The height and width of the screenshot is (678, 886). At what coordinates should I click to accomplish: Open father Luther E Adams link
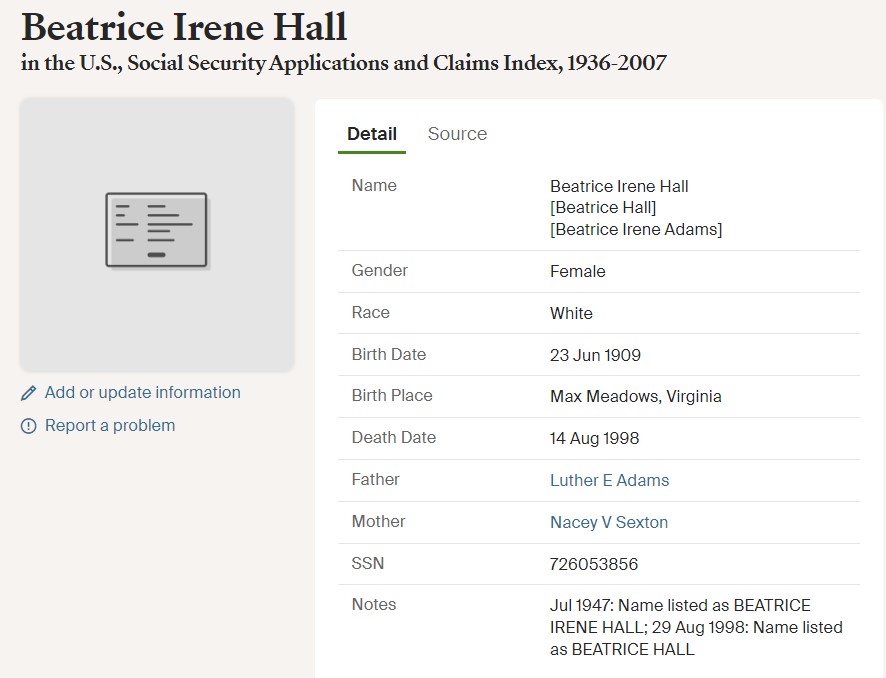(x=609, y=480)
